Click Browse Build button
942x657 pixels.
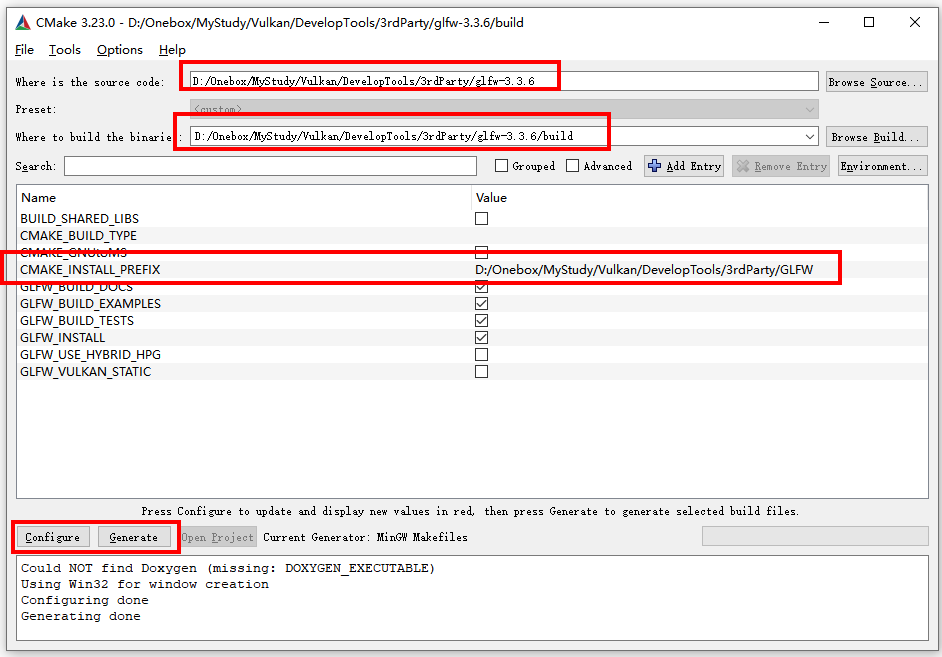click(x=877, y=137)
